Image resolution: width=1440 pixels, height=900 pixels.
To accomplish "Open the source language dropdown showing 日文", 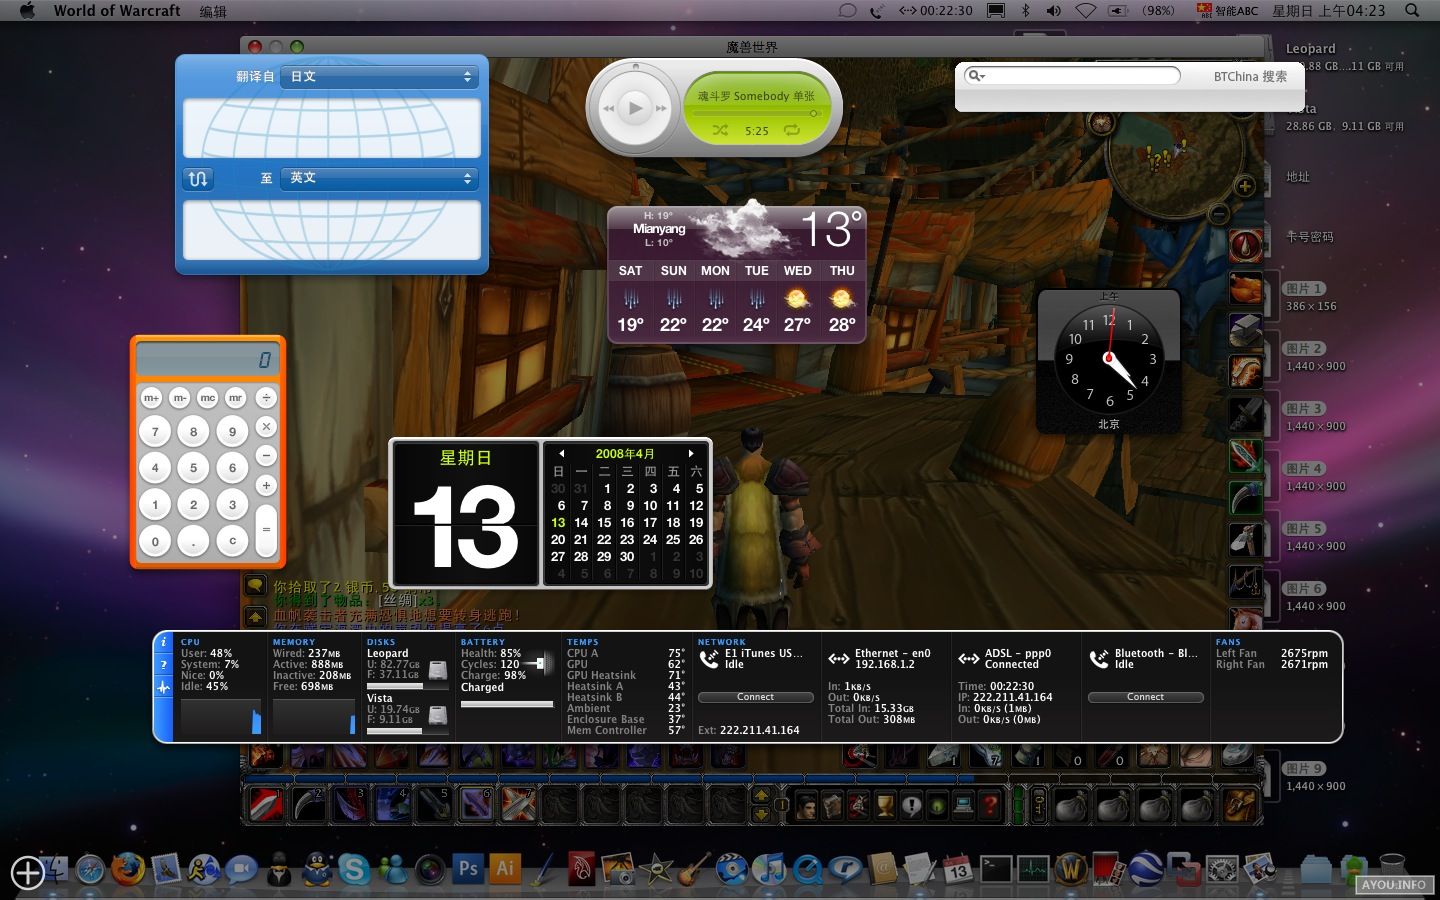I will [x=380, y=77].
